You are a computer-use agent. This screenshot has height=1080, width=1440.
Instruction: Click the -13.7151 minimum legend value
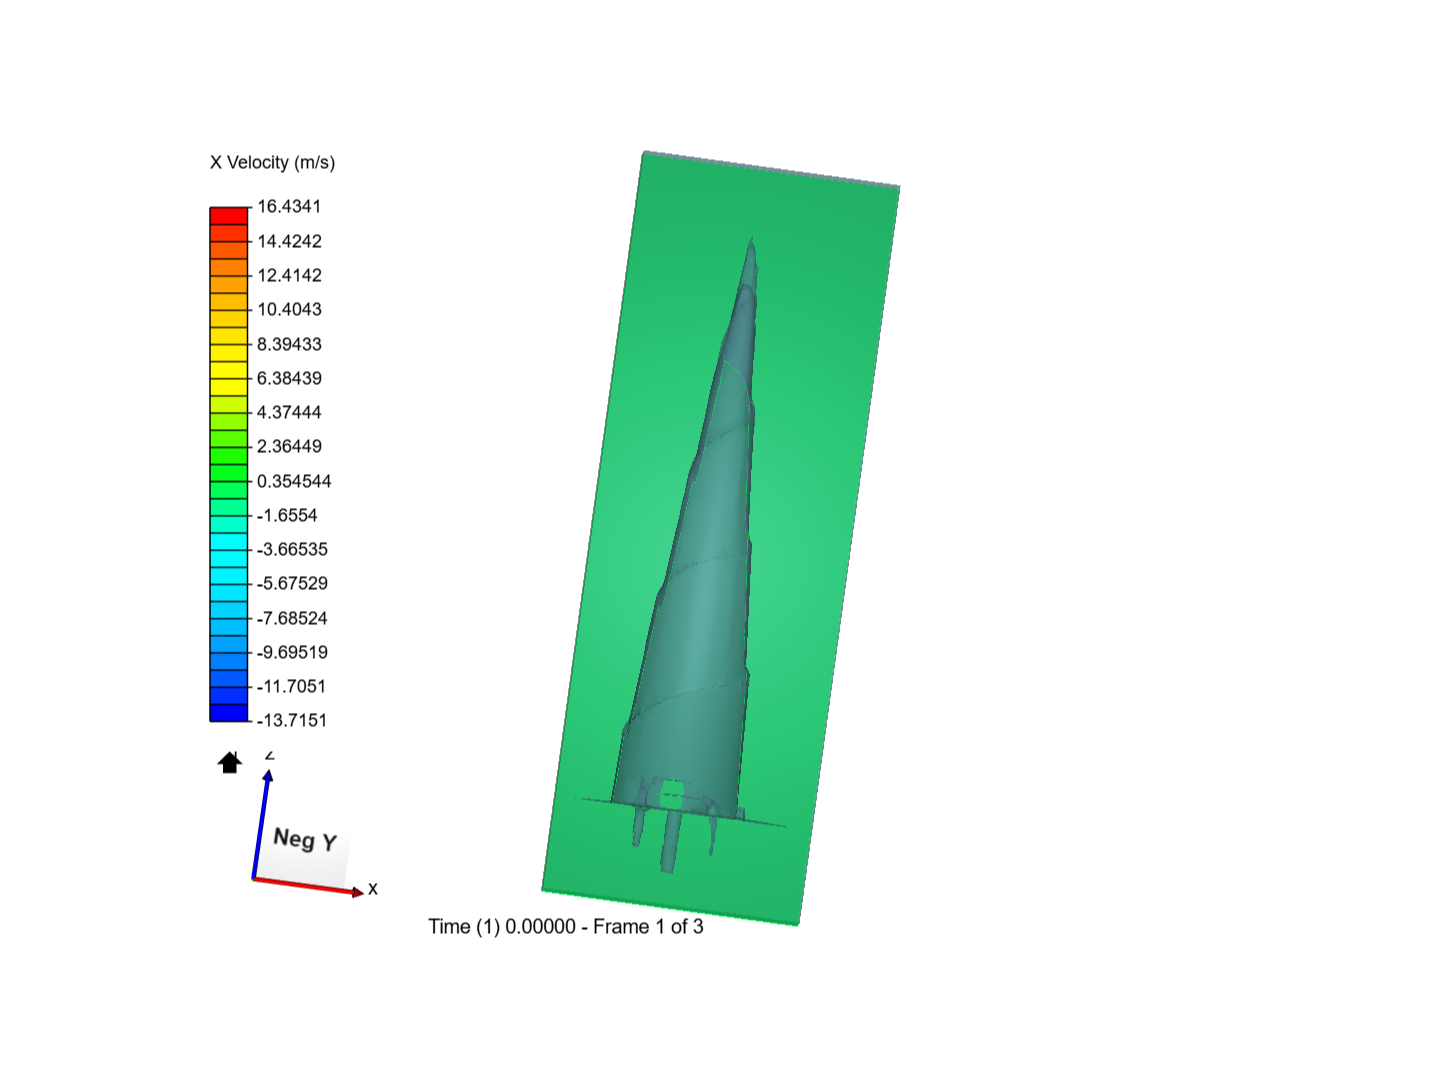pyautogui.click(x=292, y=720)
